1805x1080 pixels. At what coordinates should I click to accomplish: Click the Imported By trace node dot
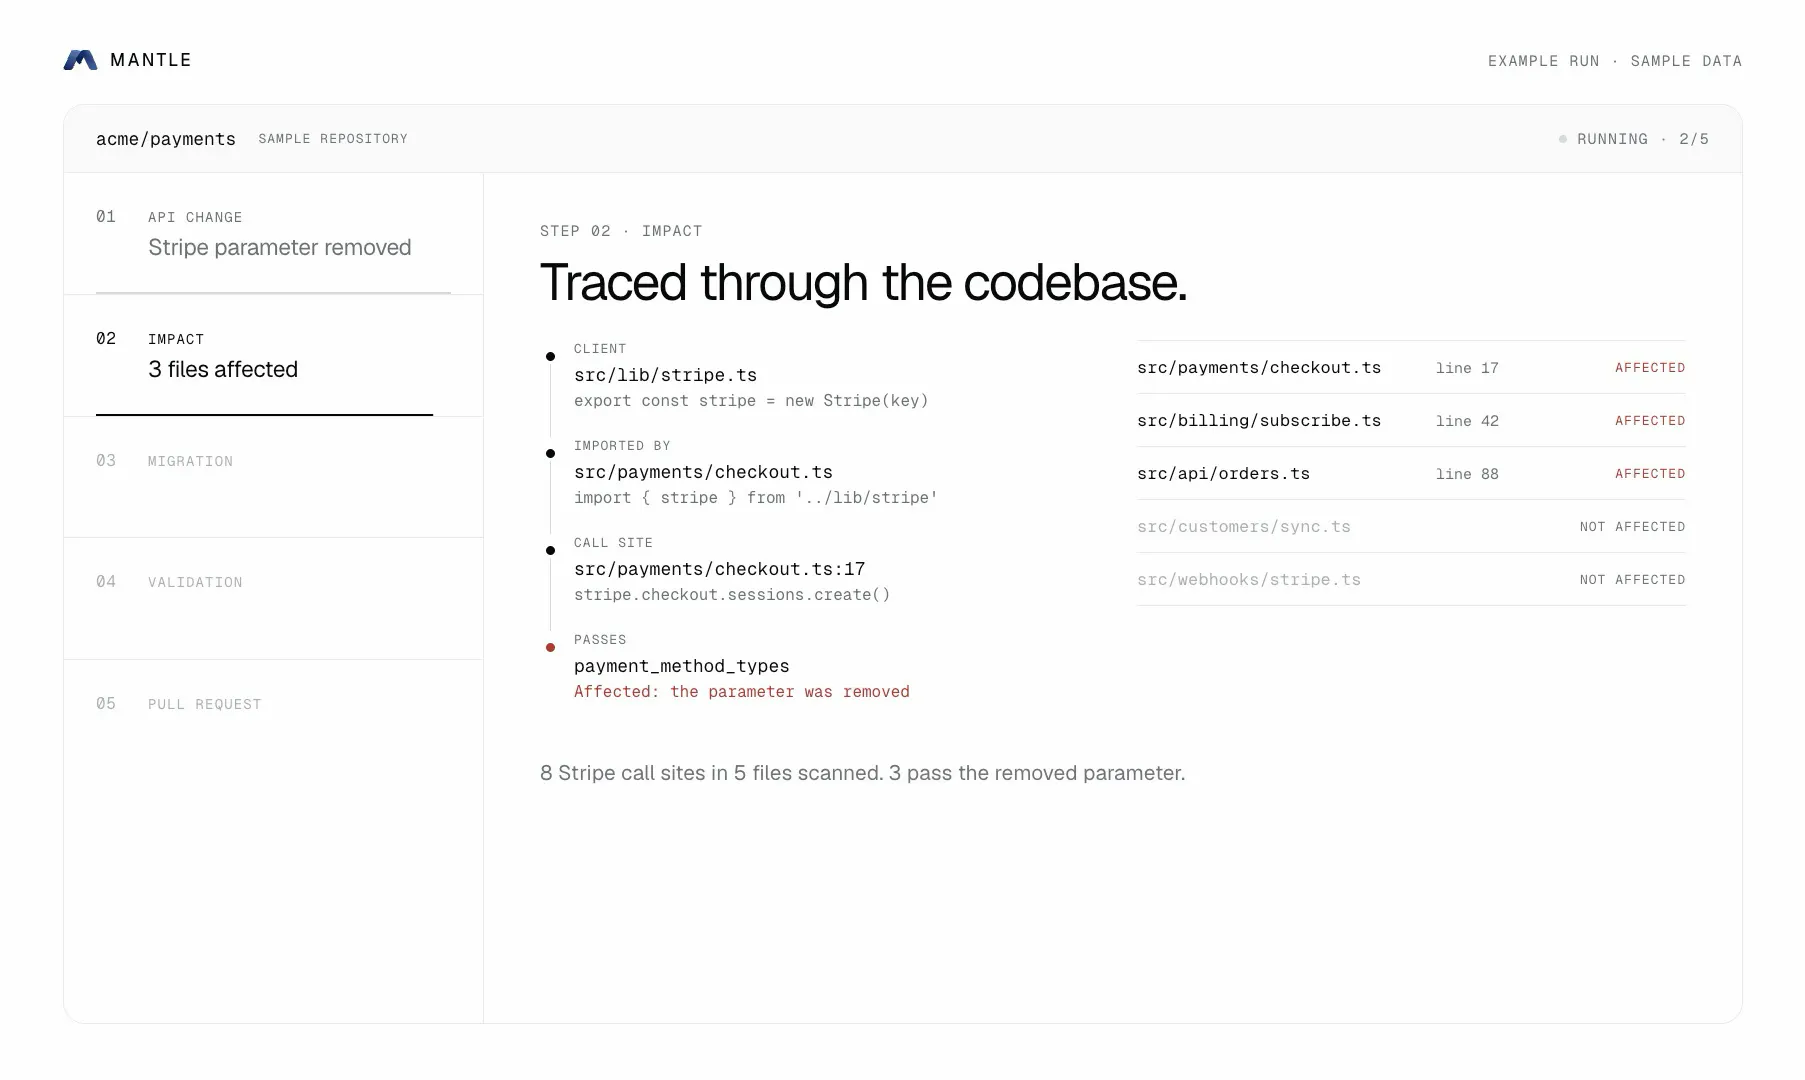click(550, 454)
